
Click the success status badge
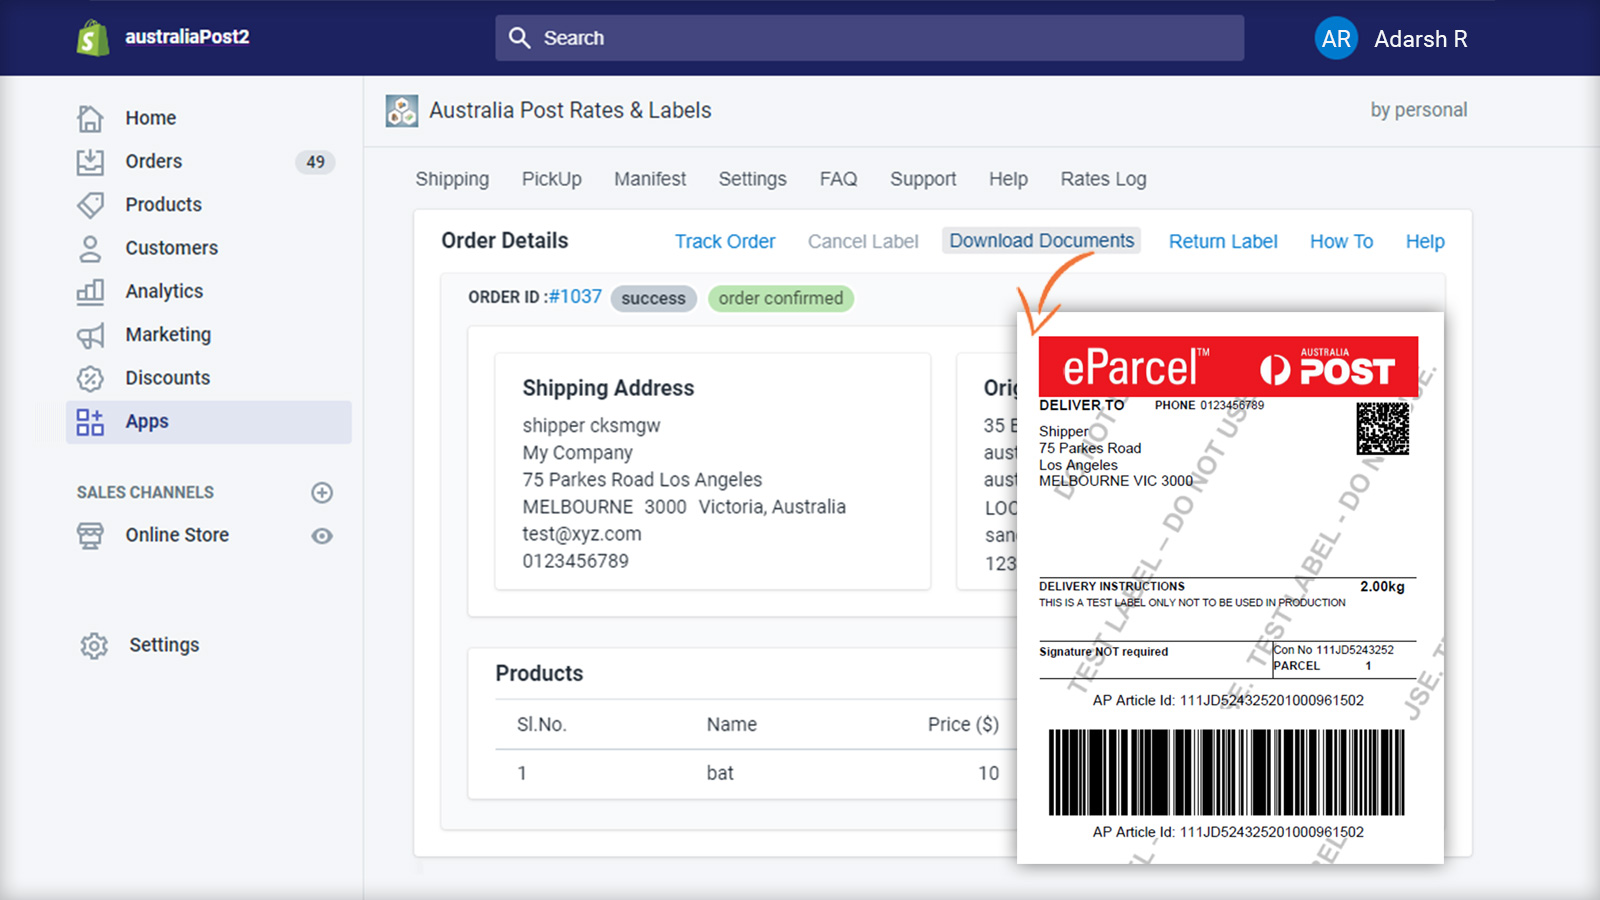(653, 298)
